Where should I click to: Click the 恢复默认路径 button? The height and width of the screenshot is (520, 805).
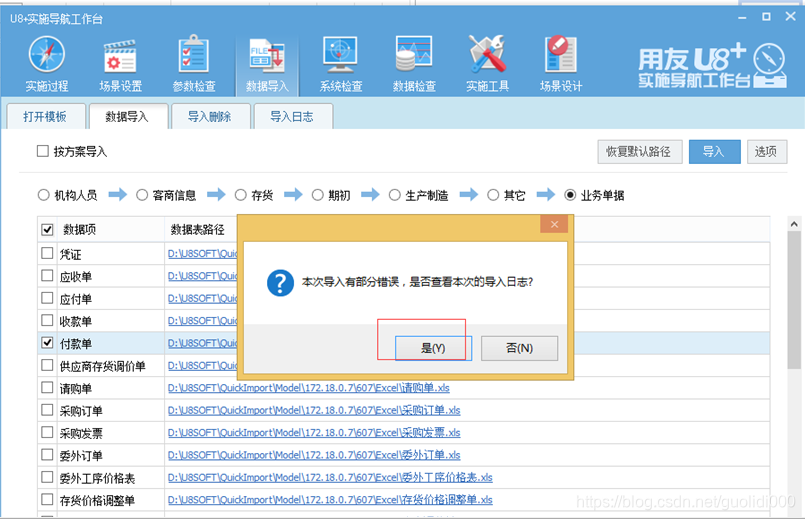(640, 152)
